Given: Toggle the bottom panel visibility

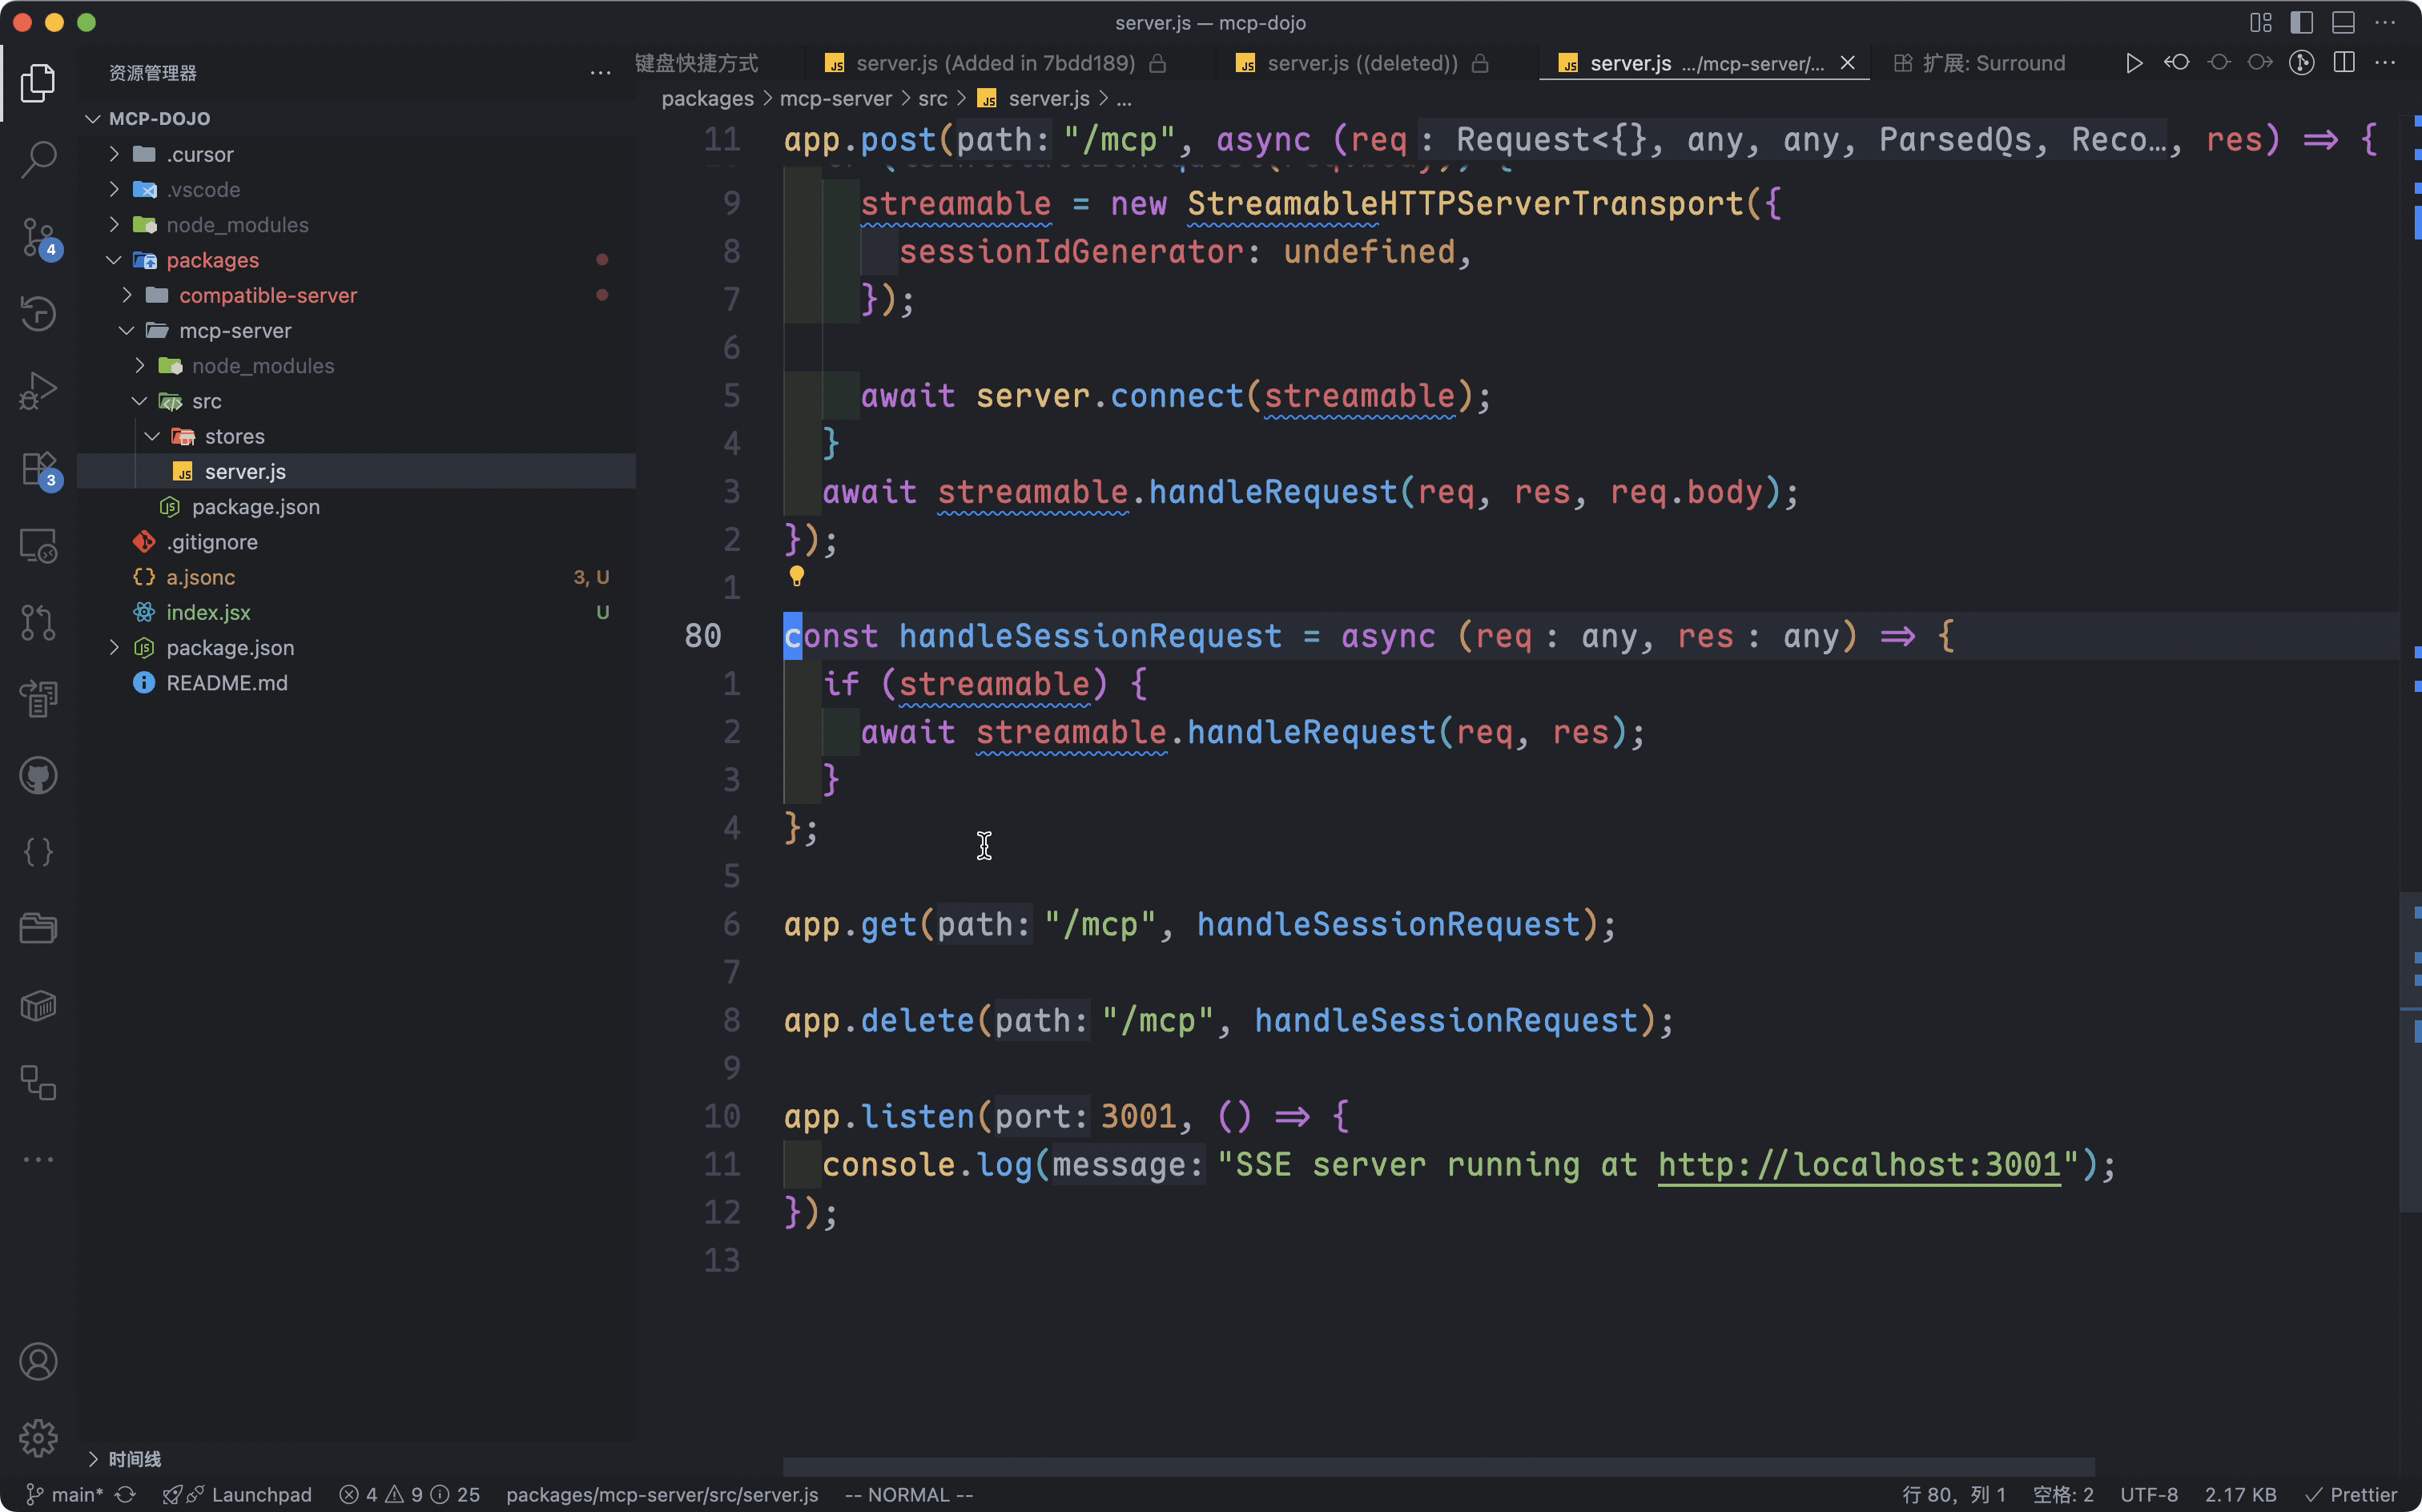Looking at the screenshot, I should click(x=2343, y=22).
